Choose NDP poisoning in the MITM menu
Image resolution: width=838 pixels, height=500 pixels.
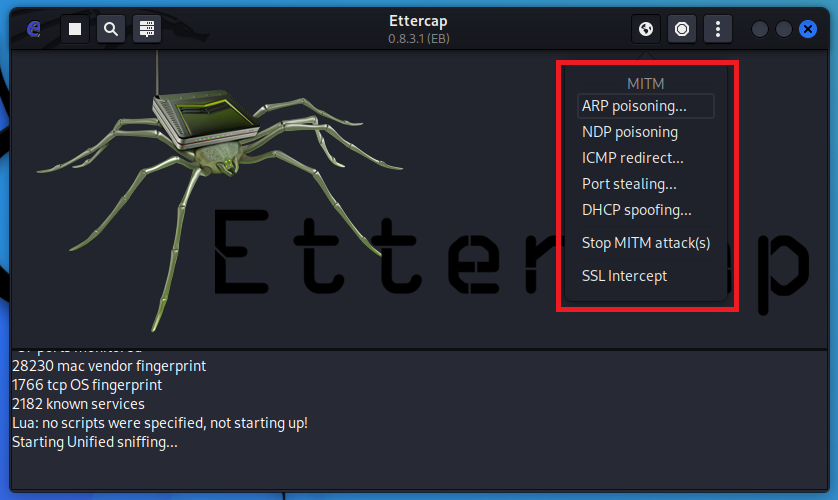tap(646, 132)
